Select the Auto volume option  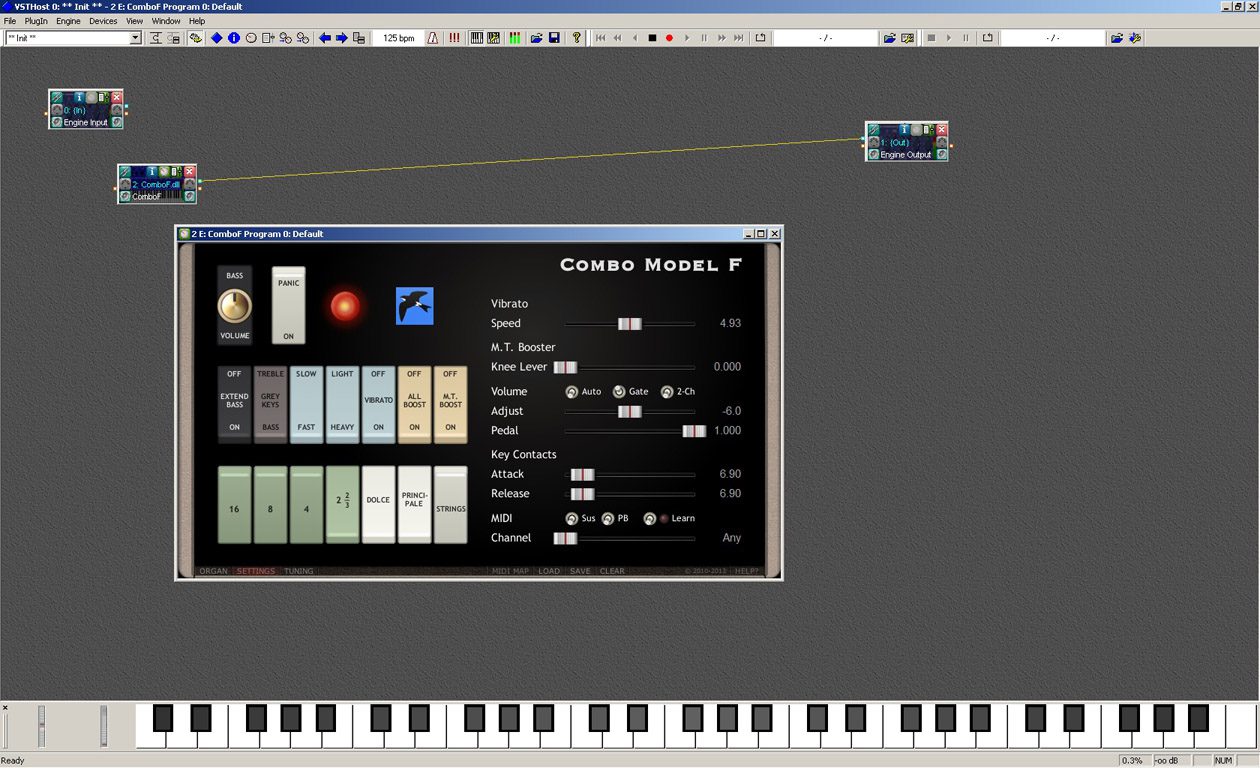tap(572, 392)
